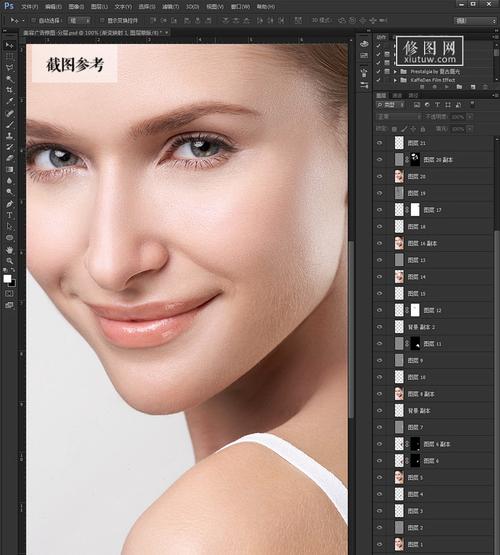The image size is (500, 555).
Task: Select the Dodge tool
Action: (10, 192)
